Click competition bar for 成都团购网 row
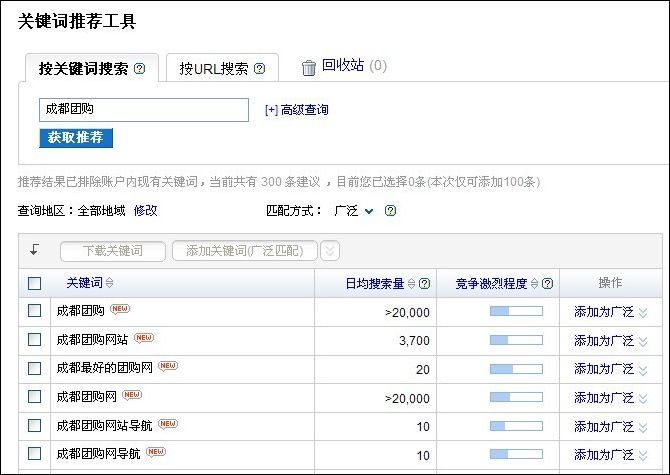Image resolution: width=670 pixels, height=475 pixels. (x=515, y=397)
